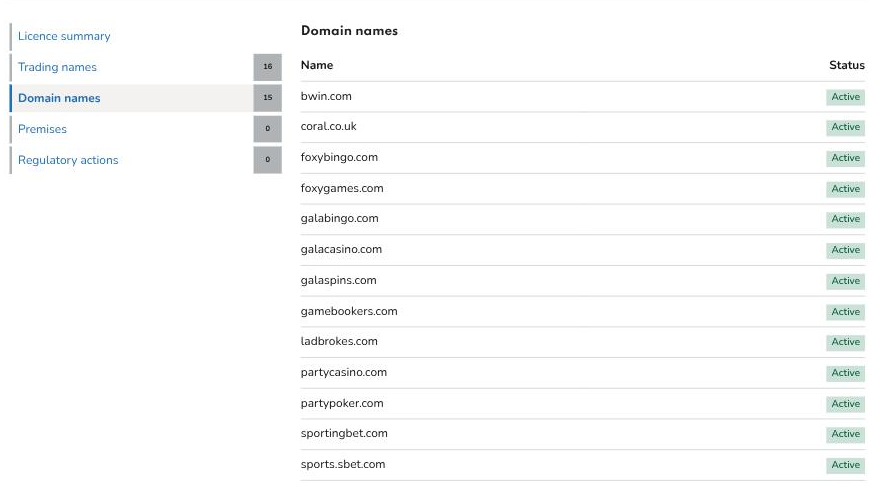
Task: Click Active status badge for bwin.com
Action: tap(846, 97)
